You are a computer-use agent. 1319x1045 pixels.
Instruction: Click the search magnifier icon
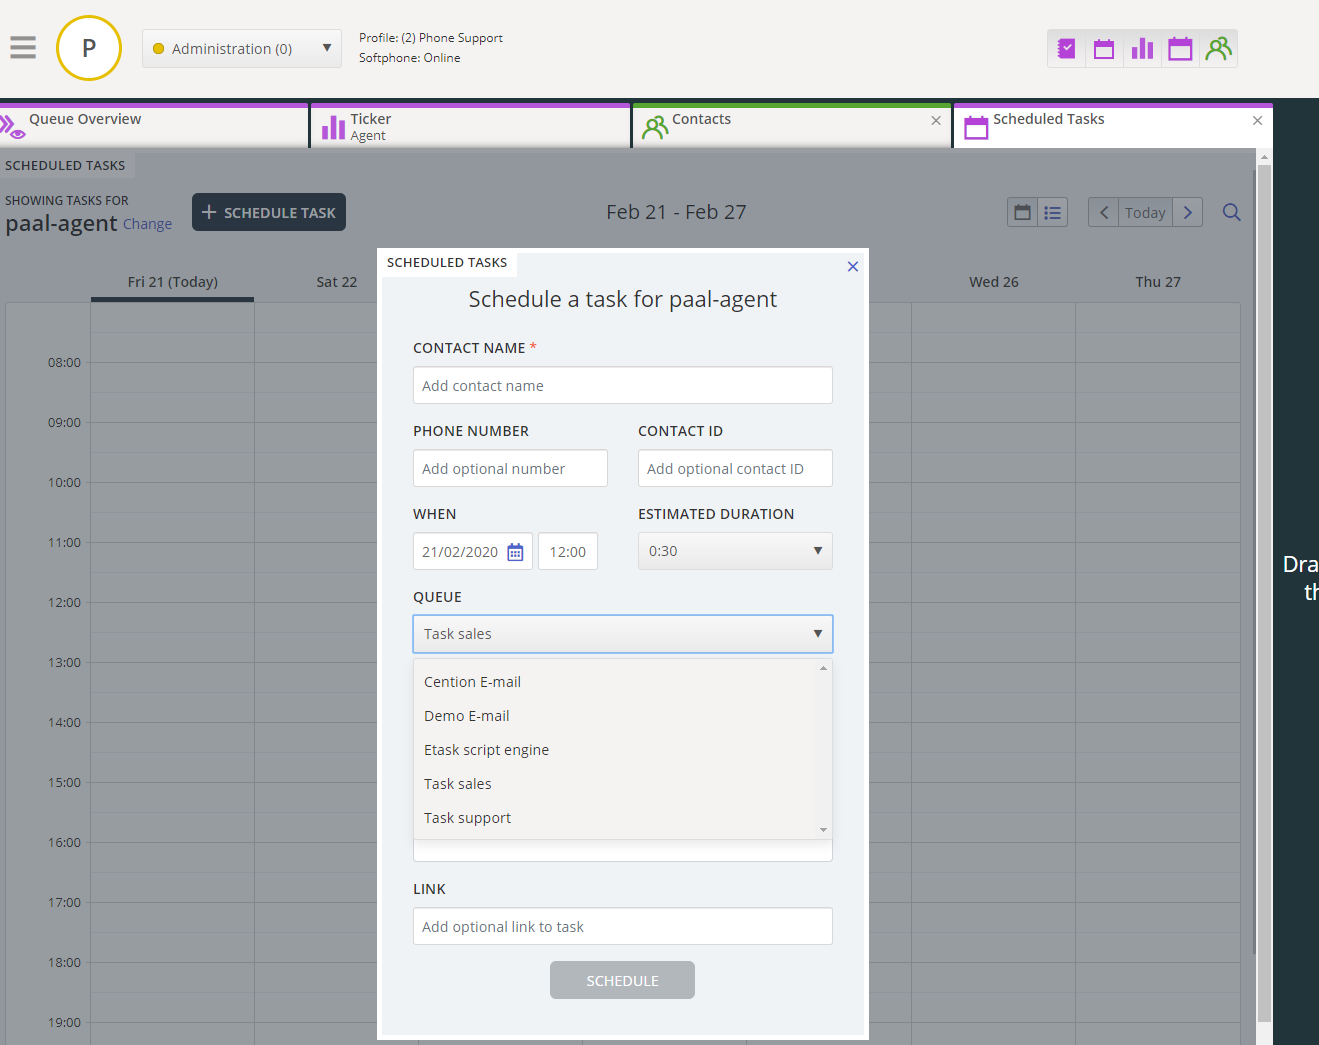(1231, 212)
